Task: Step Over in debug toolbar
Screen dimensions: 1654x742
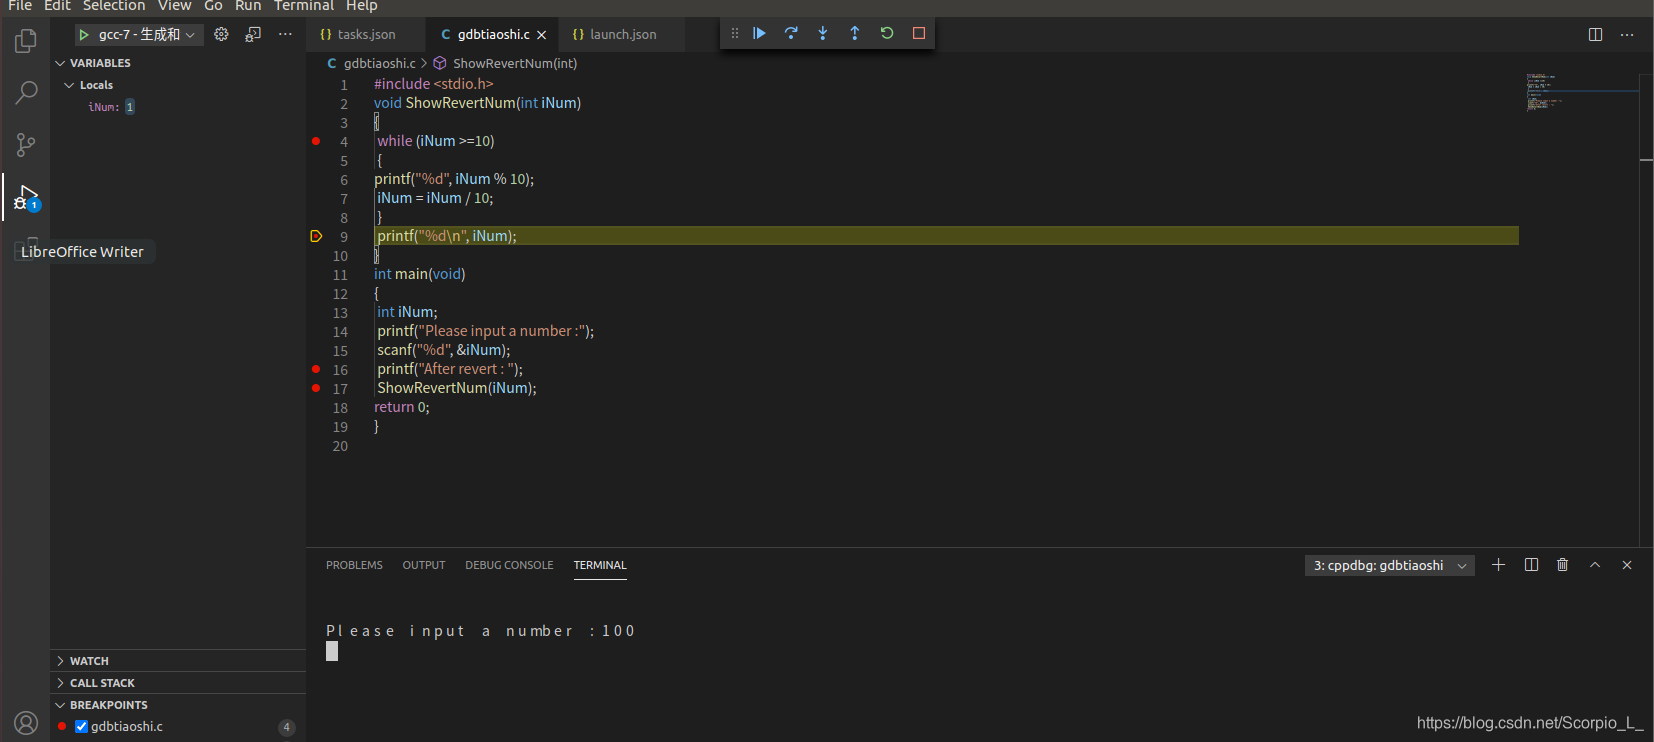Action: pyautogui.click(x=791, y=33)
